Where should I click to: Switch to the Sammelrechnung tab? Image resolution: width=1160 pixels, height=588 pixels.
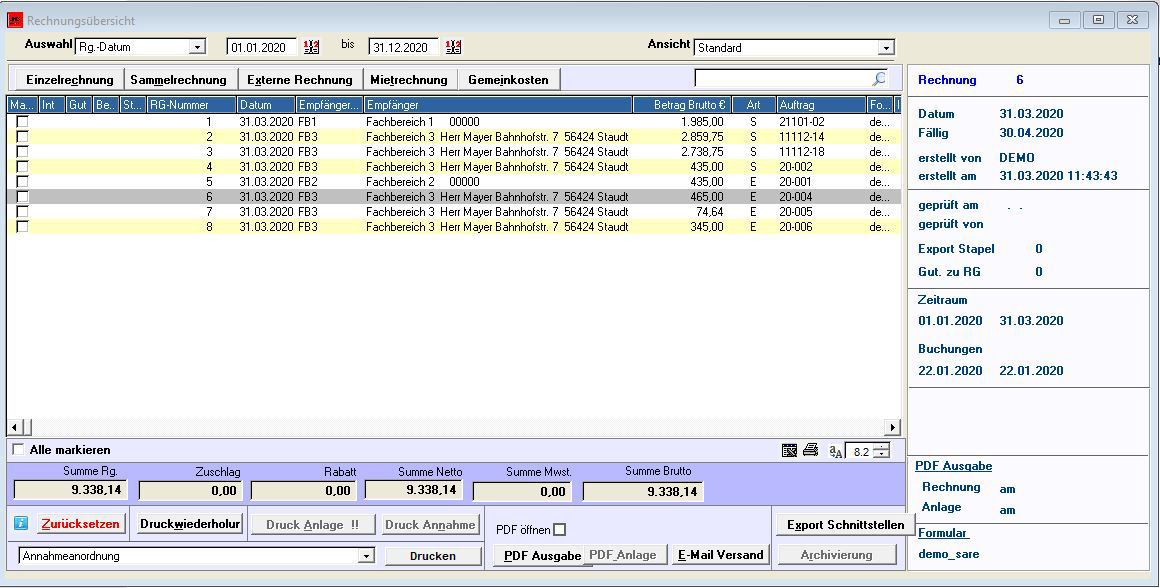tap(179, 80)
